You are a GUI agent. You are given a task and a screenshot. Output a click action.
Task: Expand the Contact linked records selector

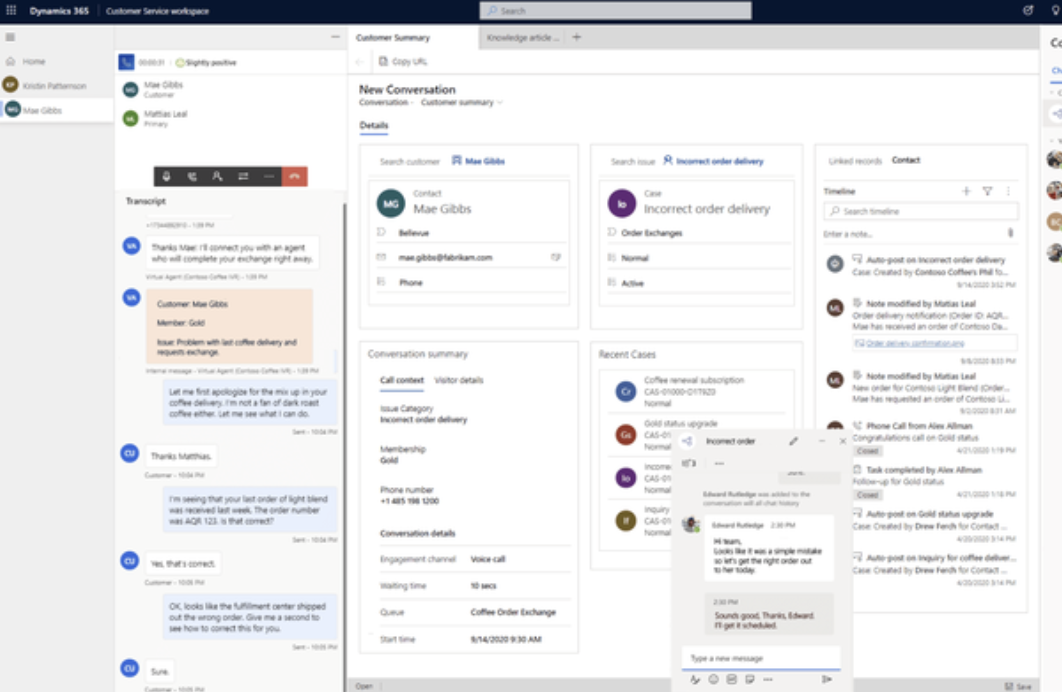906,160
